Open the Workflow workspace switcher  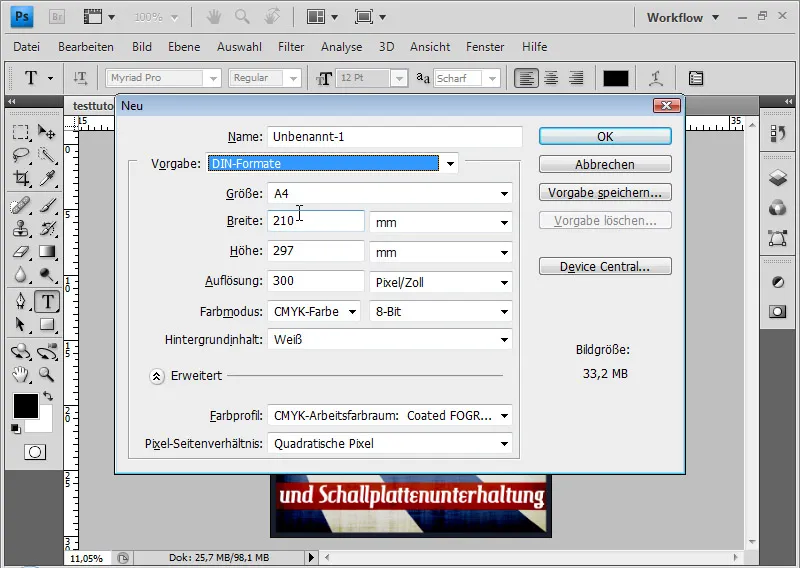click(x=683, y=17)
